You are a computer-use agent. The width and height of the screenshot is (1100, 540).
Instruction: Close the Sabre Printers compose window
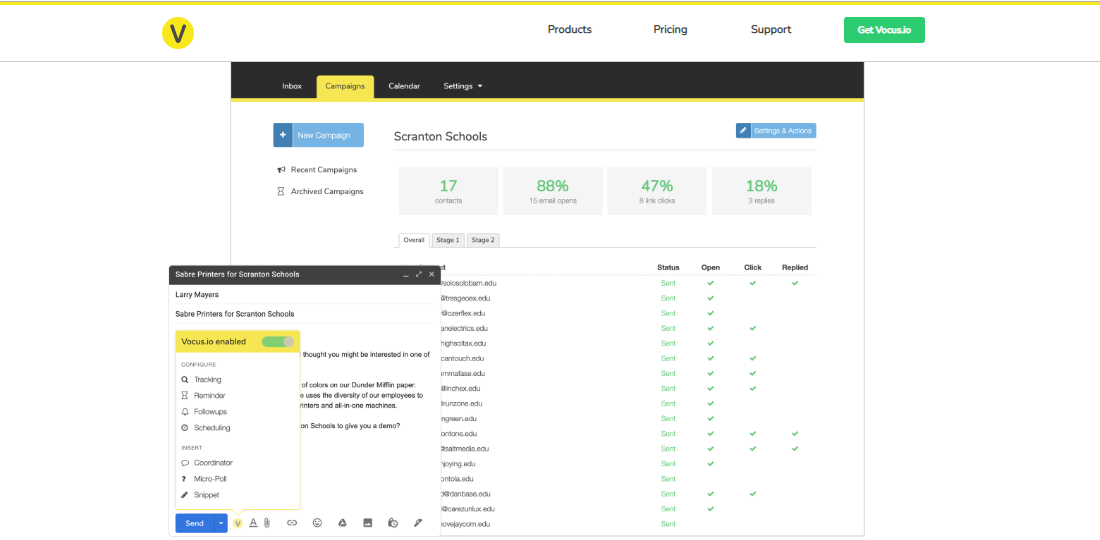click(431, 274)
